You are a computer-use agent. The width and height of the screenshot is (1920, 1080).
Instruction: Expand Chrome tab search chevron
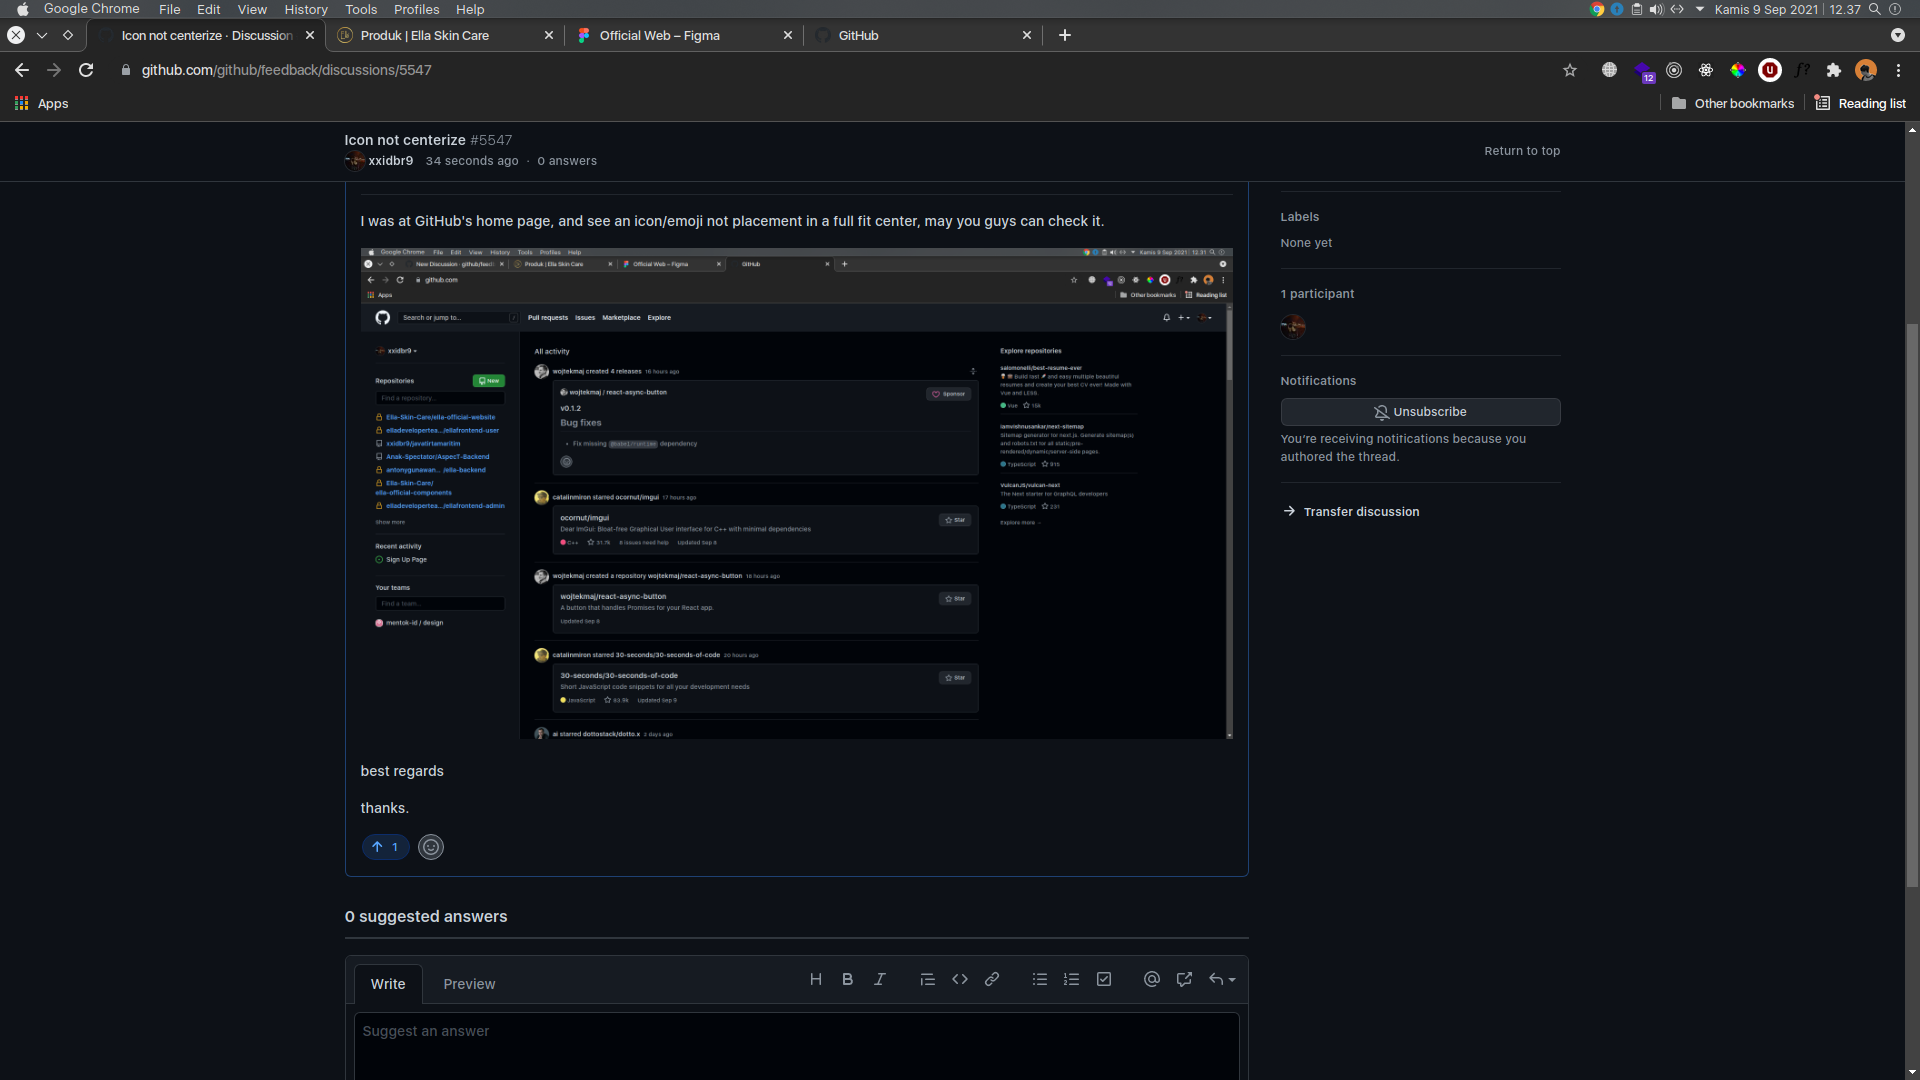point(1897,35)
